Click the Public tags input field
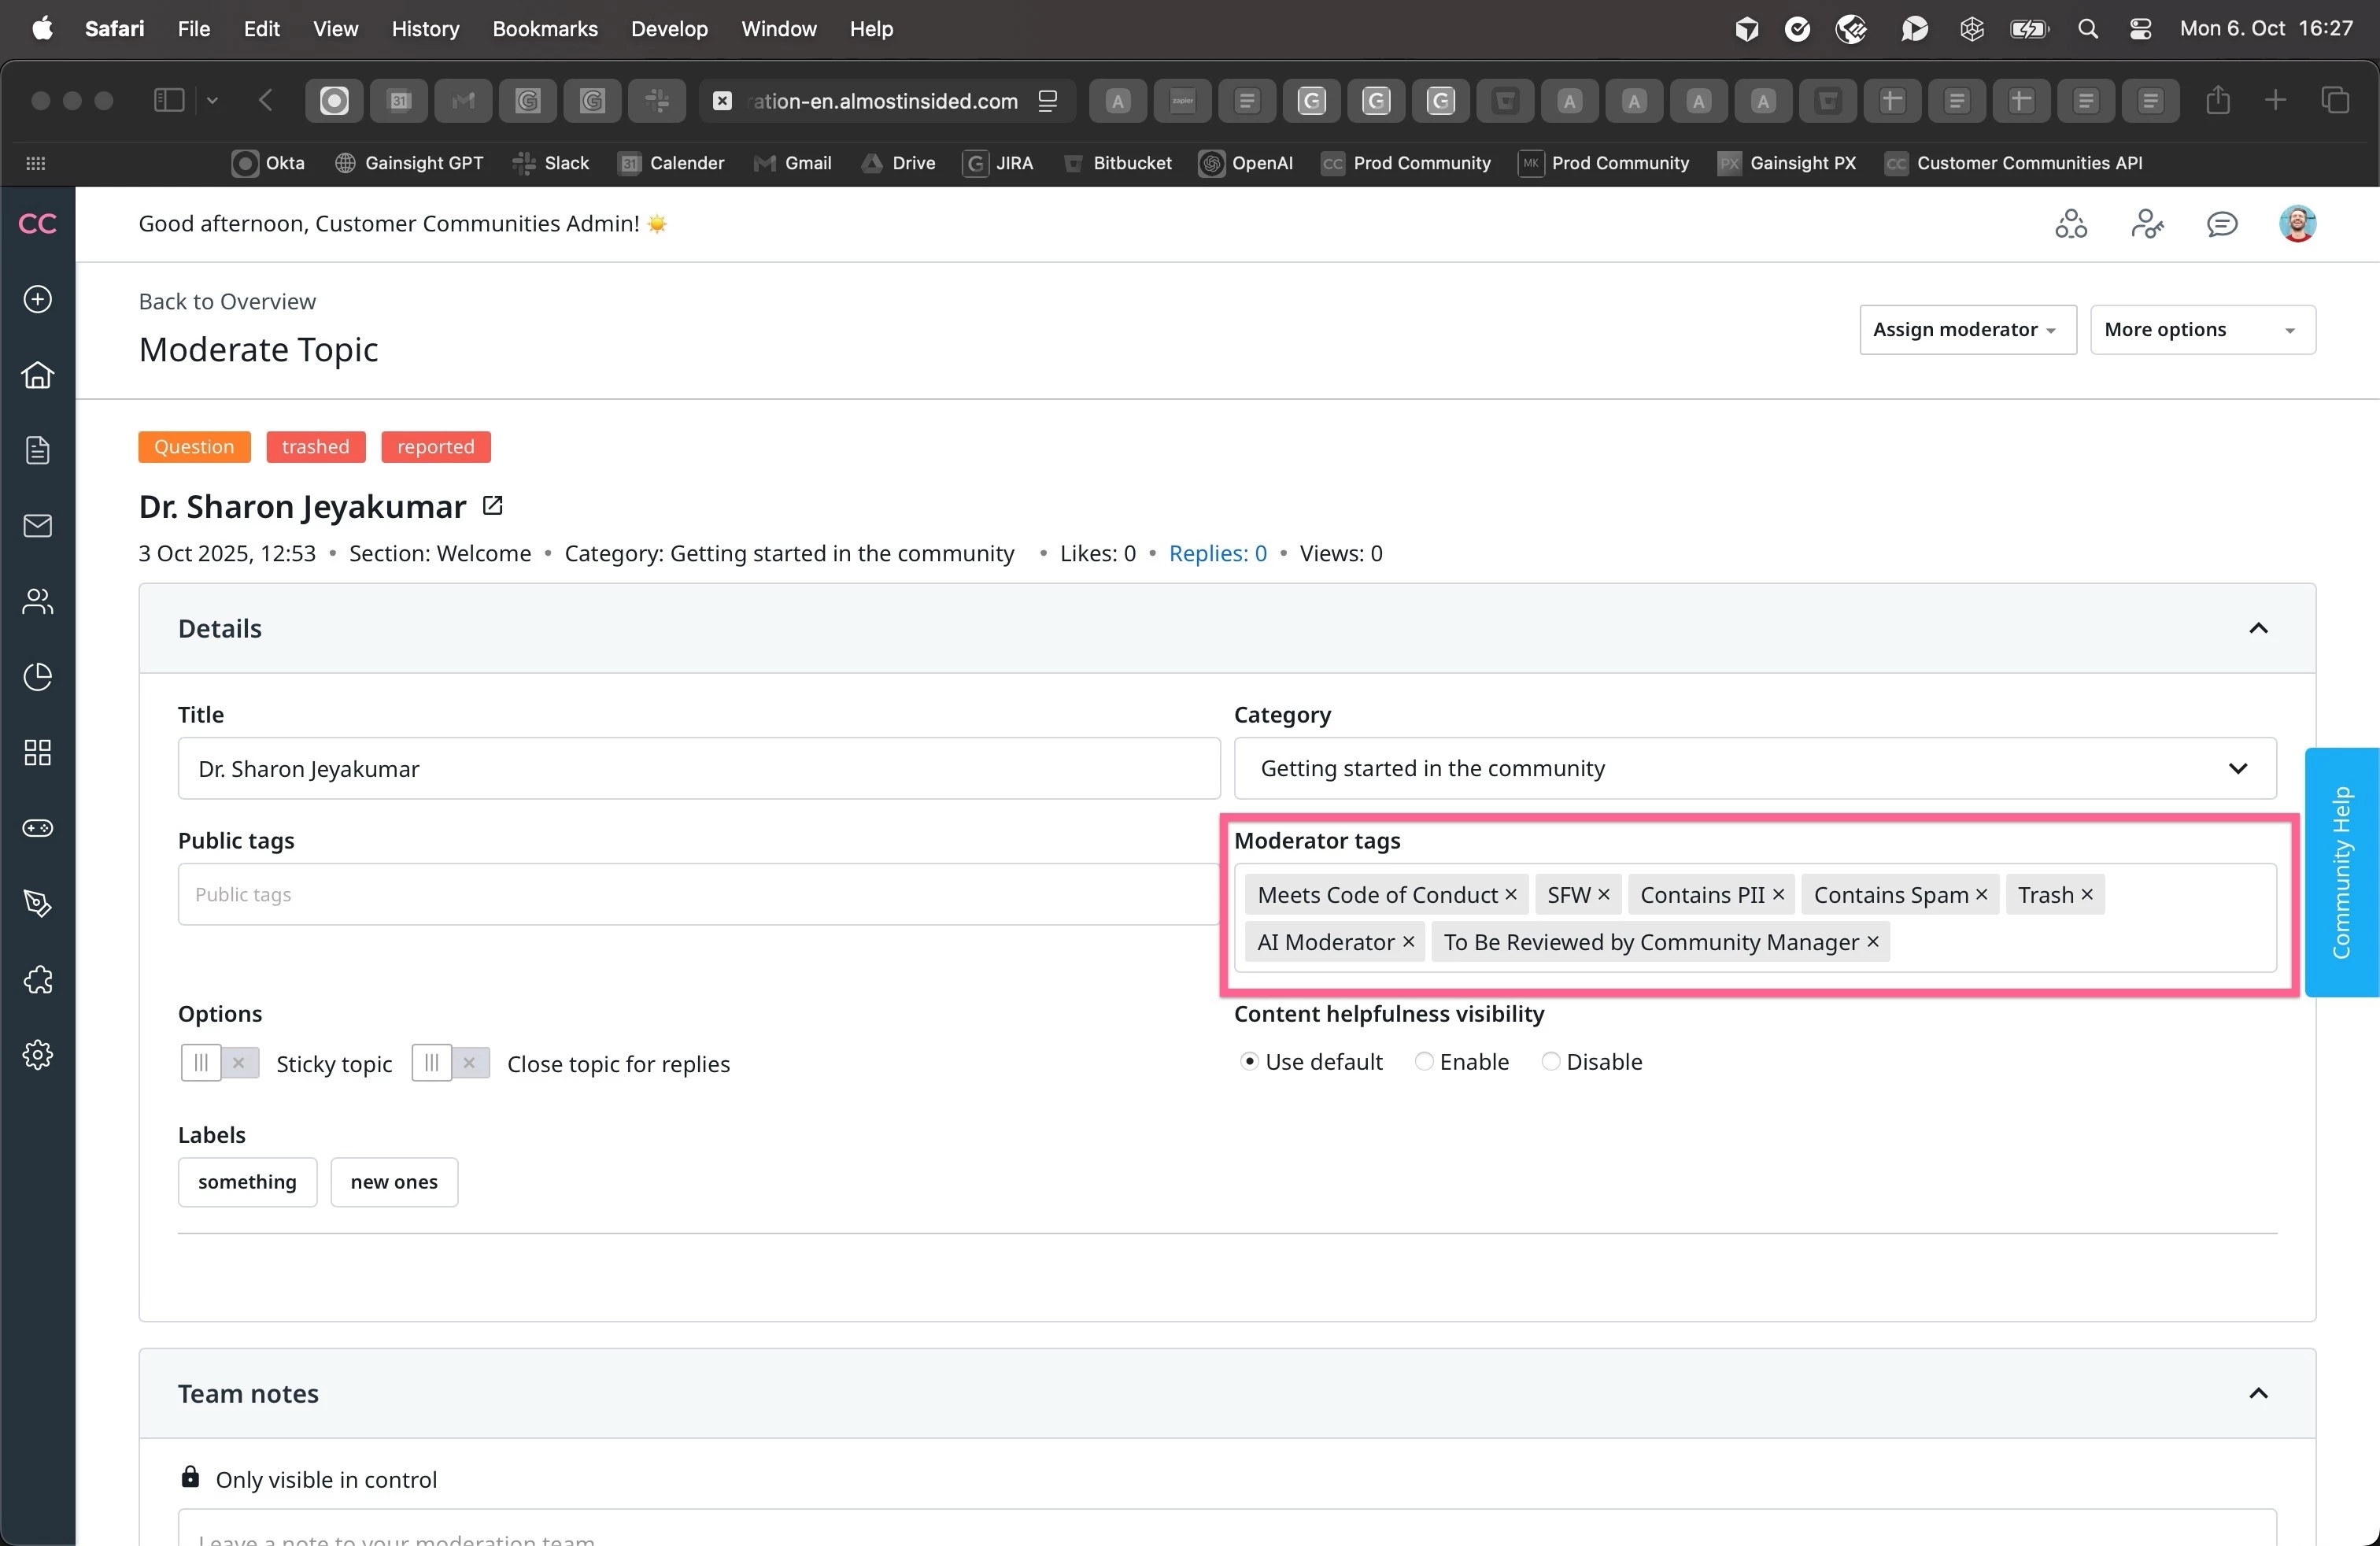This screenshot has height=1546, width=2380. pyautogui.click(x=698, y=895)
